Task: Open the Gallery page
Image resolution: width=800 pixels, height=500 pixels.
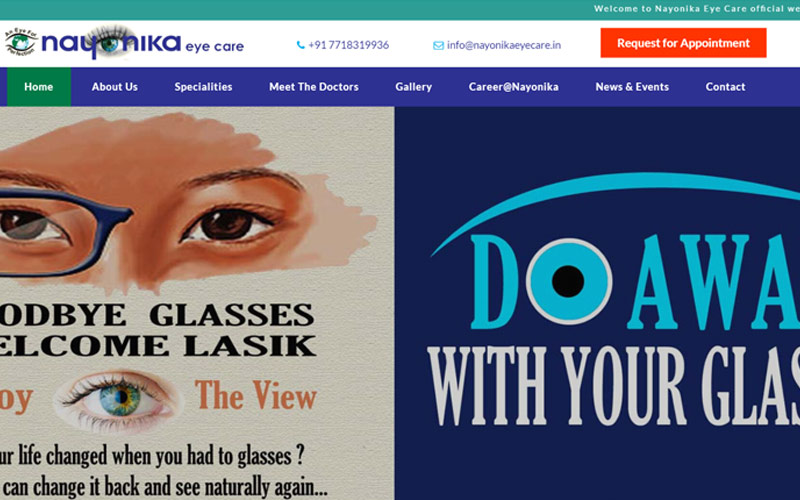Action: point(414,87)
